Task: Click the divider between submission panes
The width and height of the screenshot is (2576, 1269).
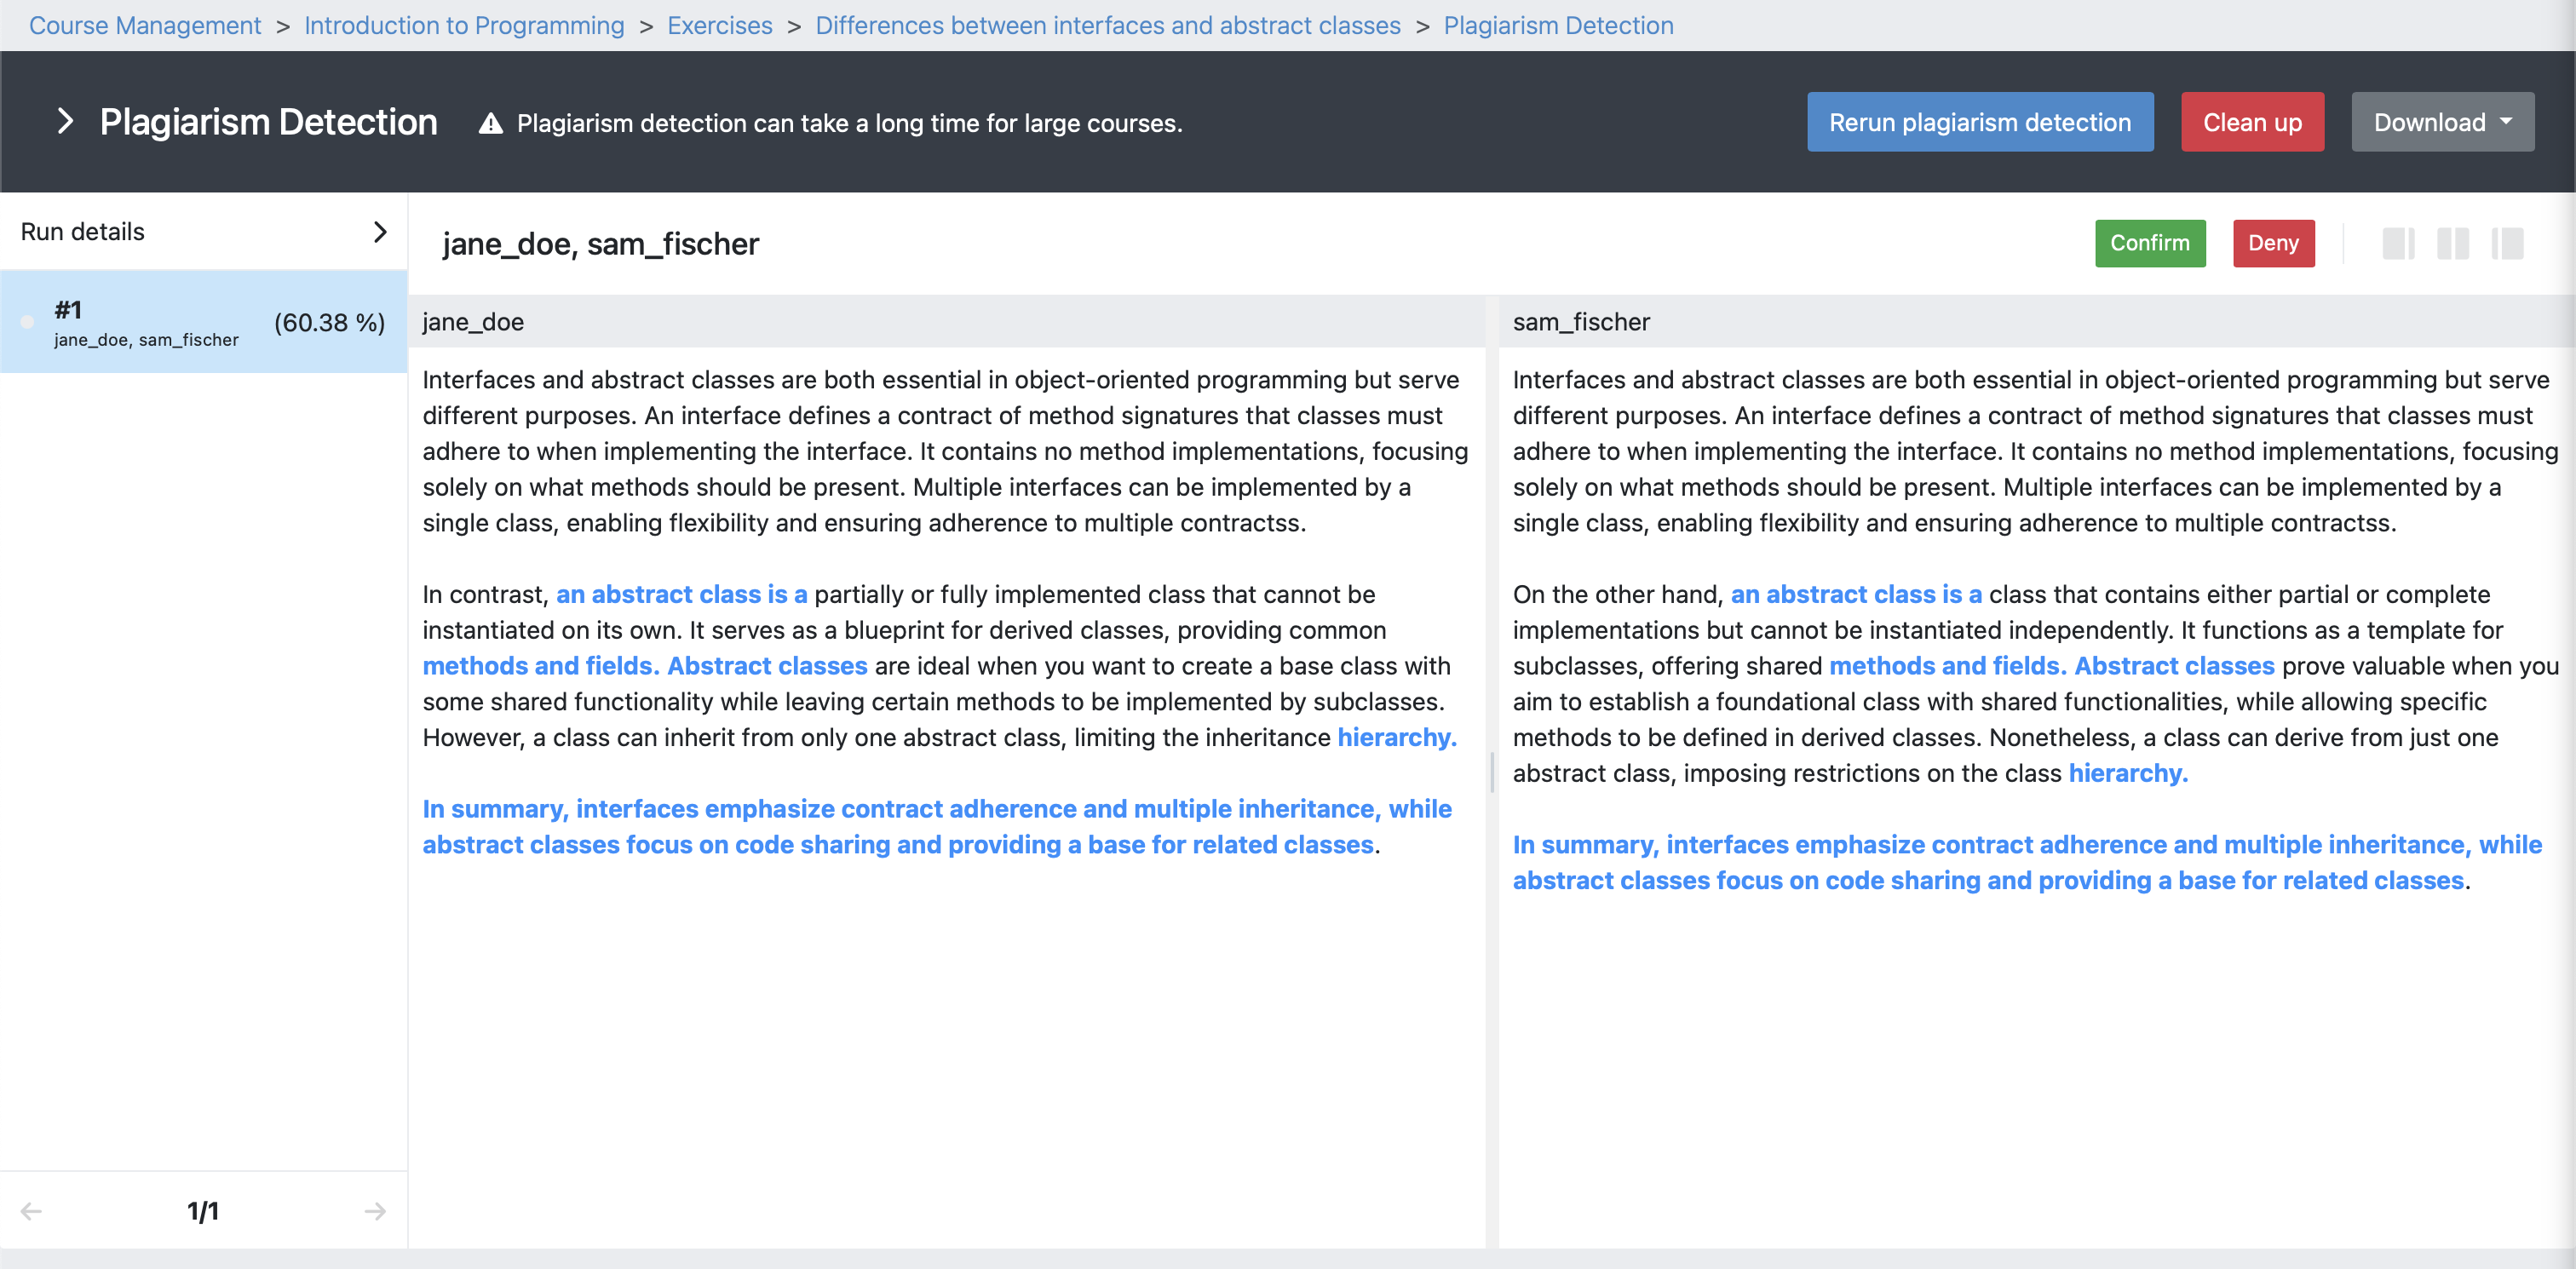Action: pos(1491,772)
